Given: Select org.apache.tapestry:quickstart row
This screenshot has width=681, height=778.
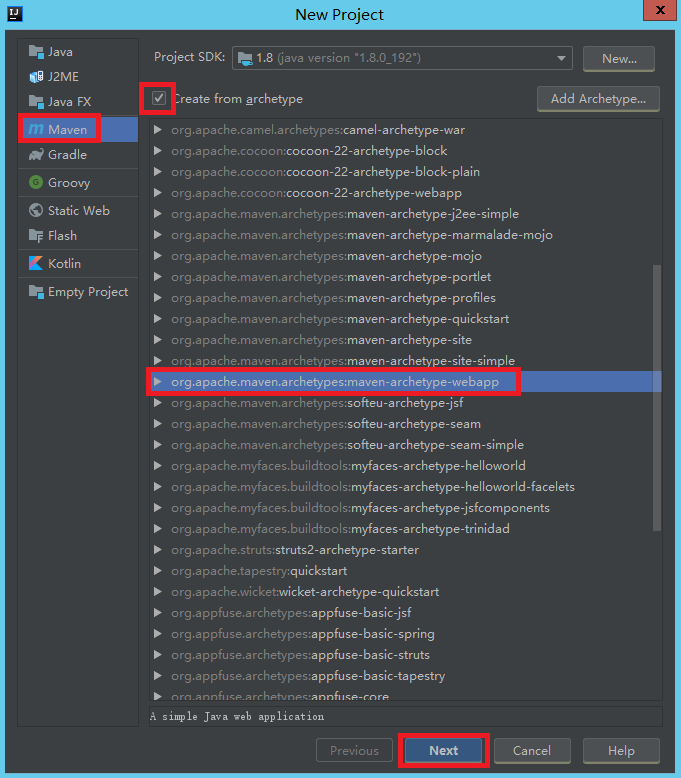Looking at the screenshot, I should (x=406, y=571).
